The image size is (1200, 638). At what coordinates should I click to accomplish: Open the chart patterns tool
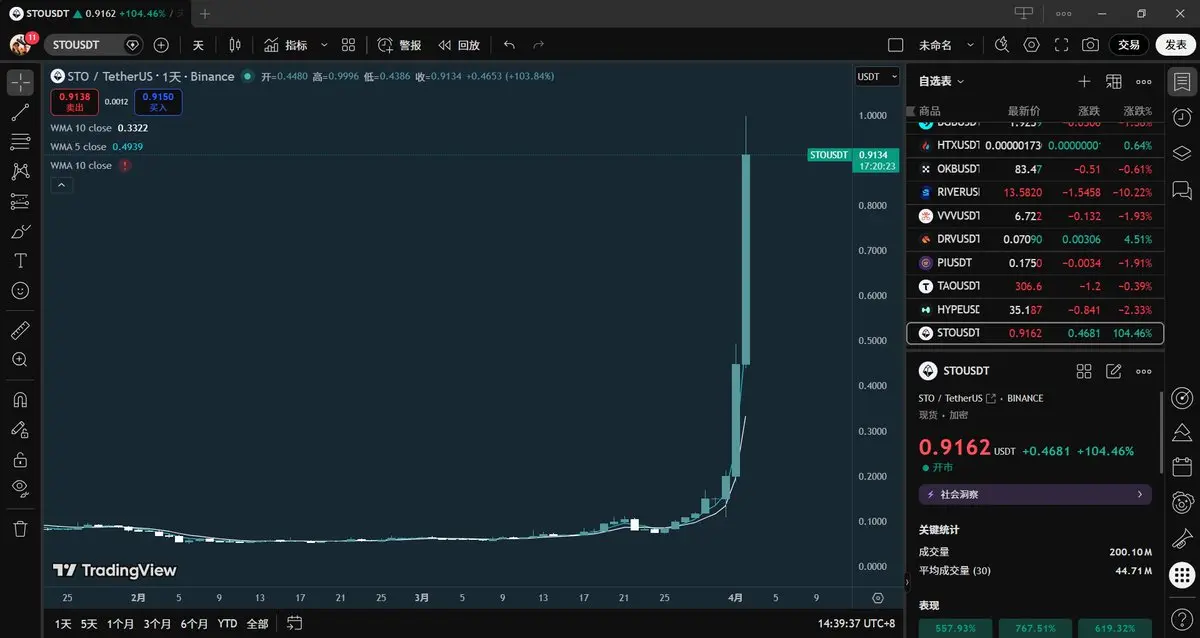point(20,172)
